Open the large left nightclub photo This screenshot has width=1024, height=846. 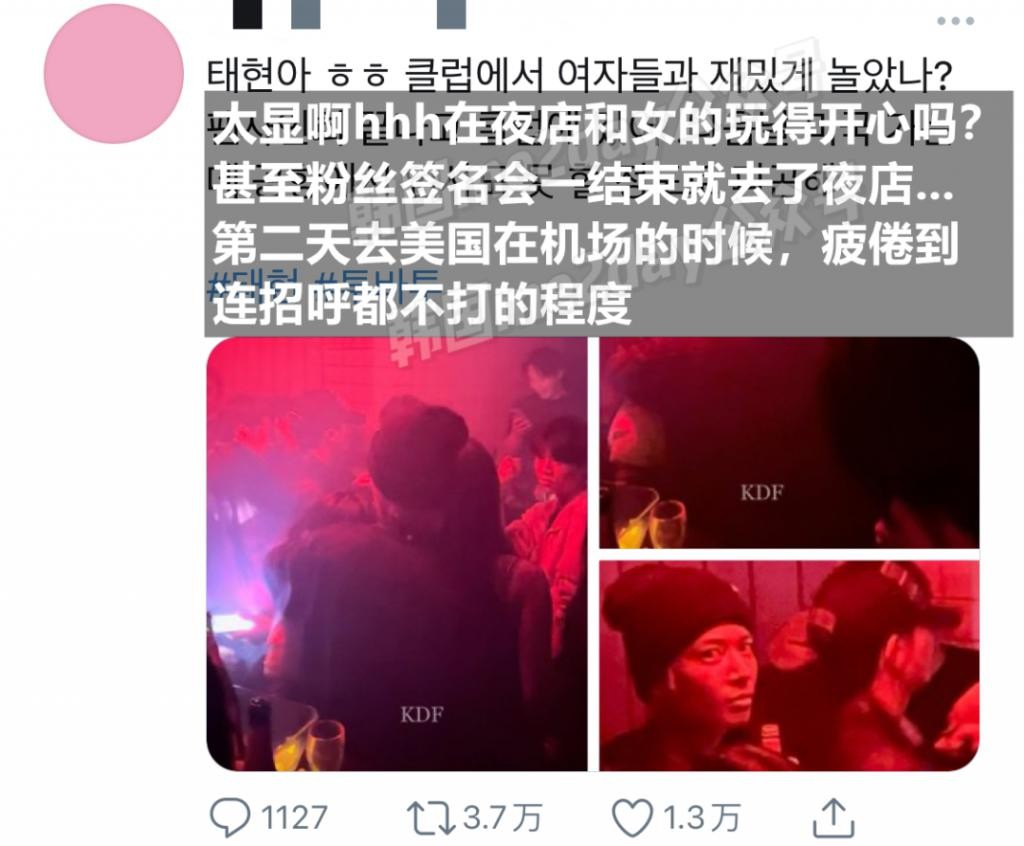396,554
